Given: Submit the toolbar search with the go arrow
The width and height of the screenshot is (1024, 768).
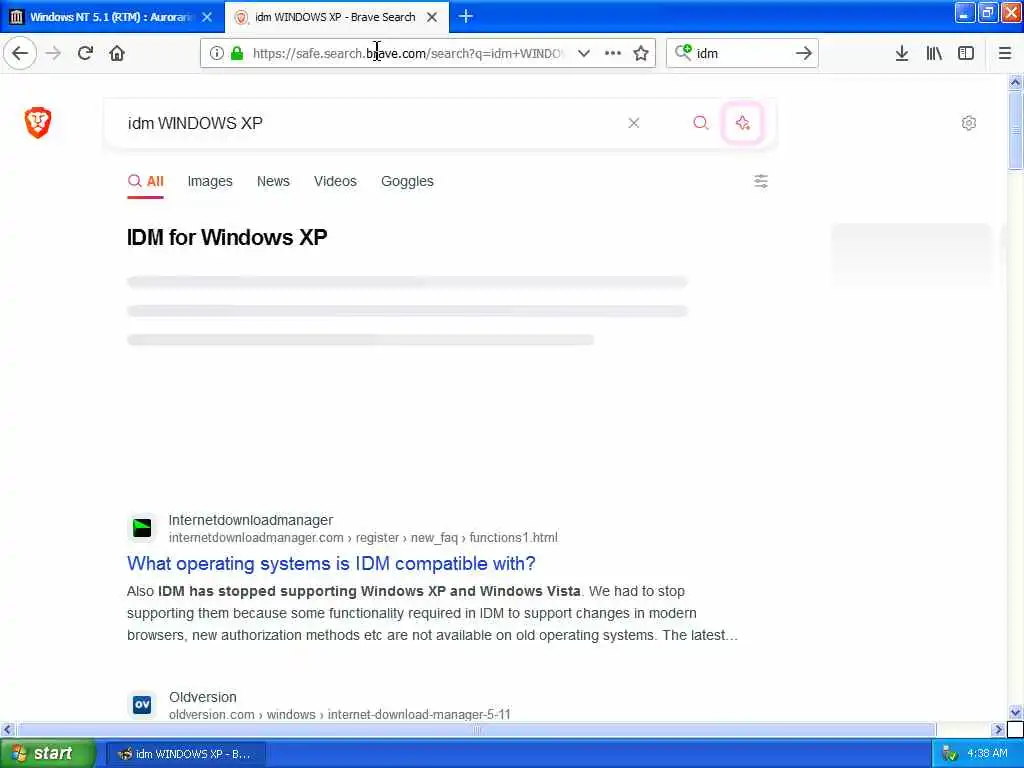Looking at the screenshot, I should click(x=804, y=53).
